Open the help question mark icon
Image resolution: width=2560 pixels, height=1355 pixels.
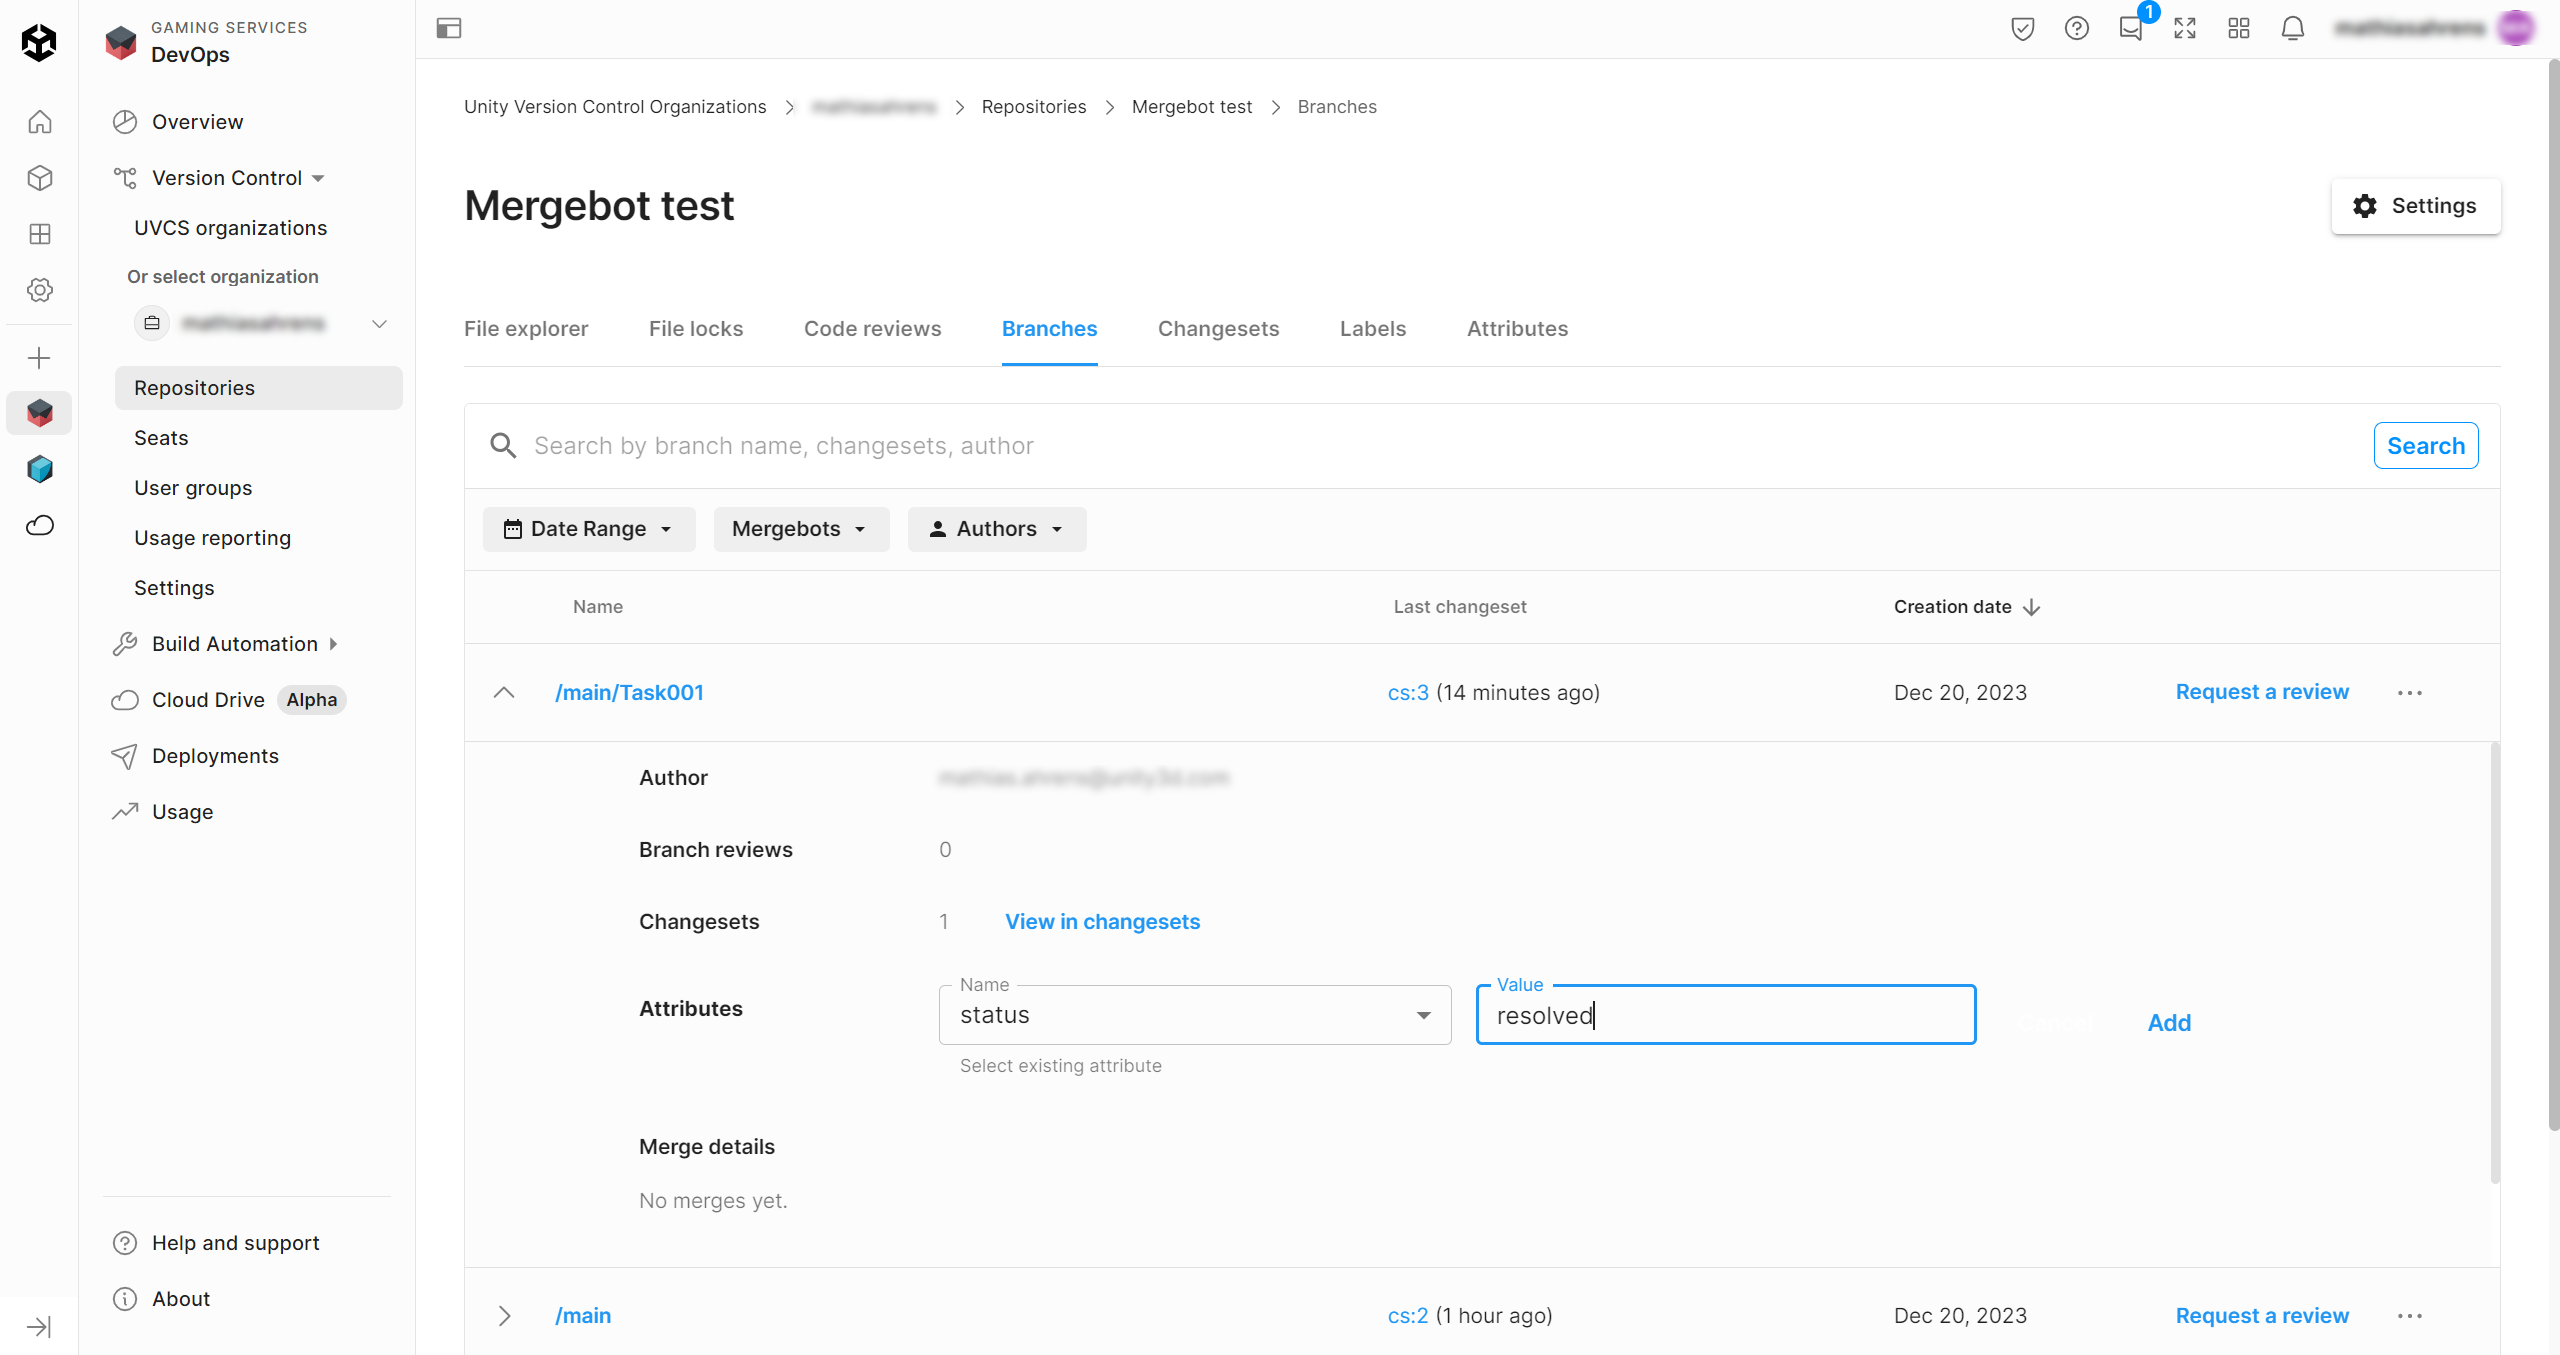click(x=2076, y=28)
